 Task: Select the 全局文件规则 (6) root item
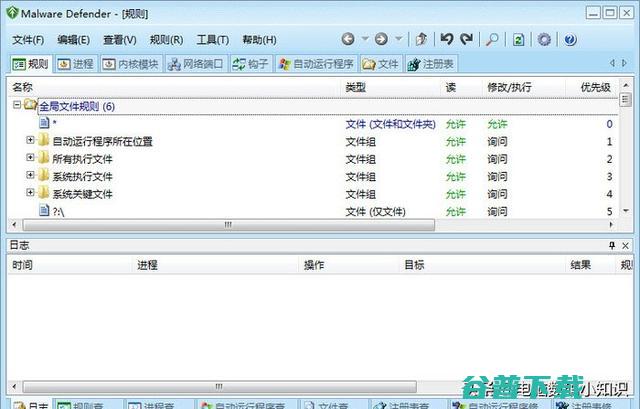(77, 107)
